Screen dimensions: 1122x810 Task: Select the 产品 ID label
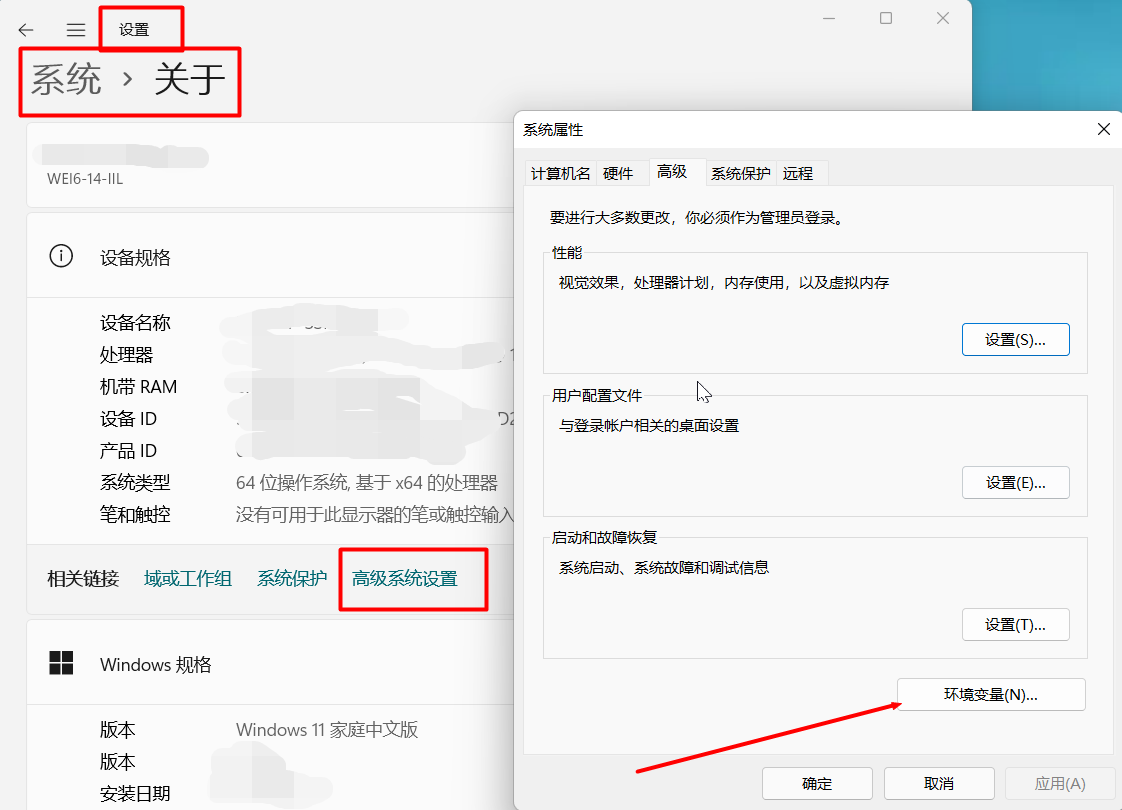point(128,451)
